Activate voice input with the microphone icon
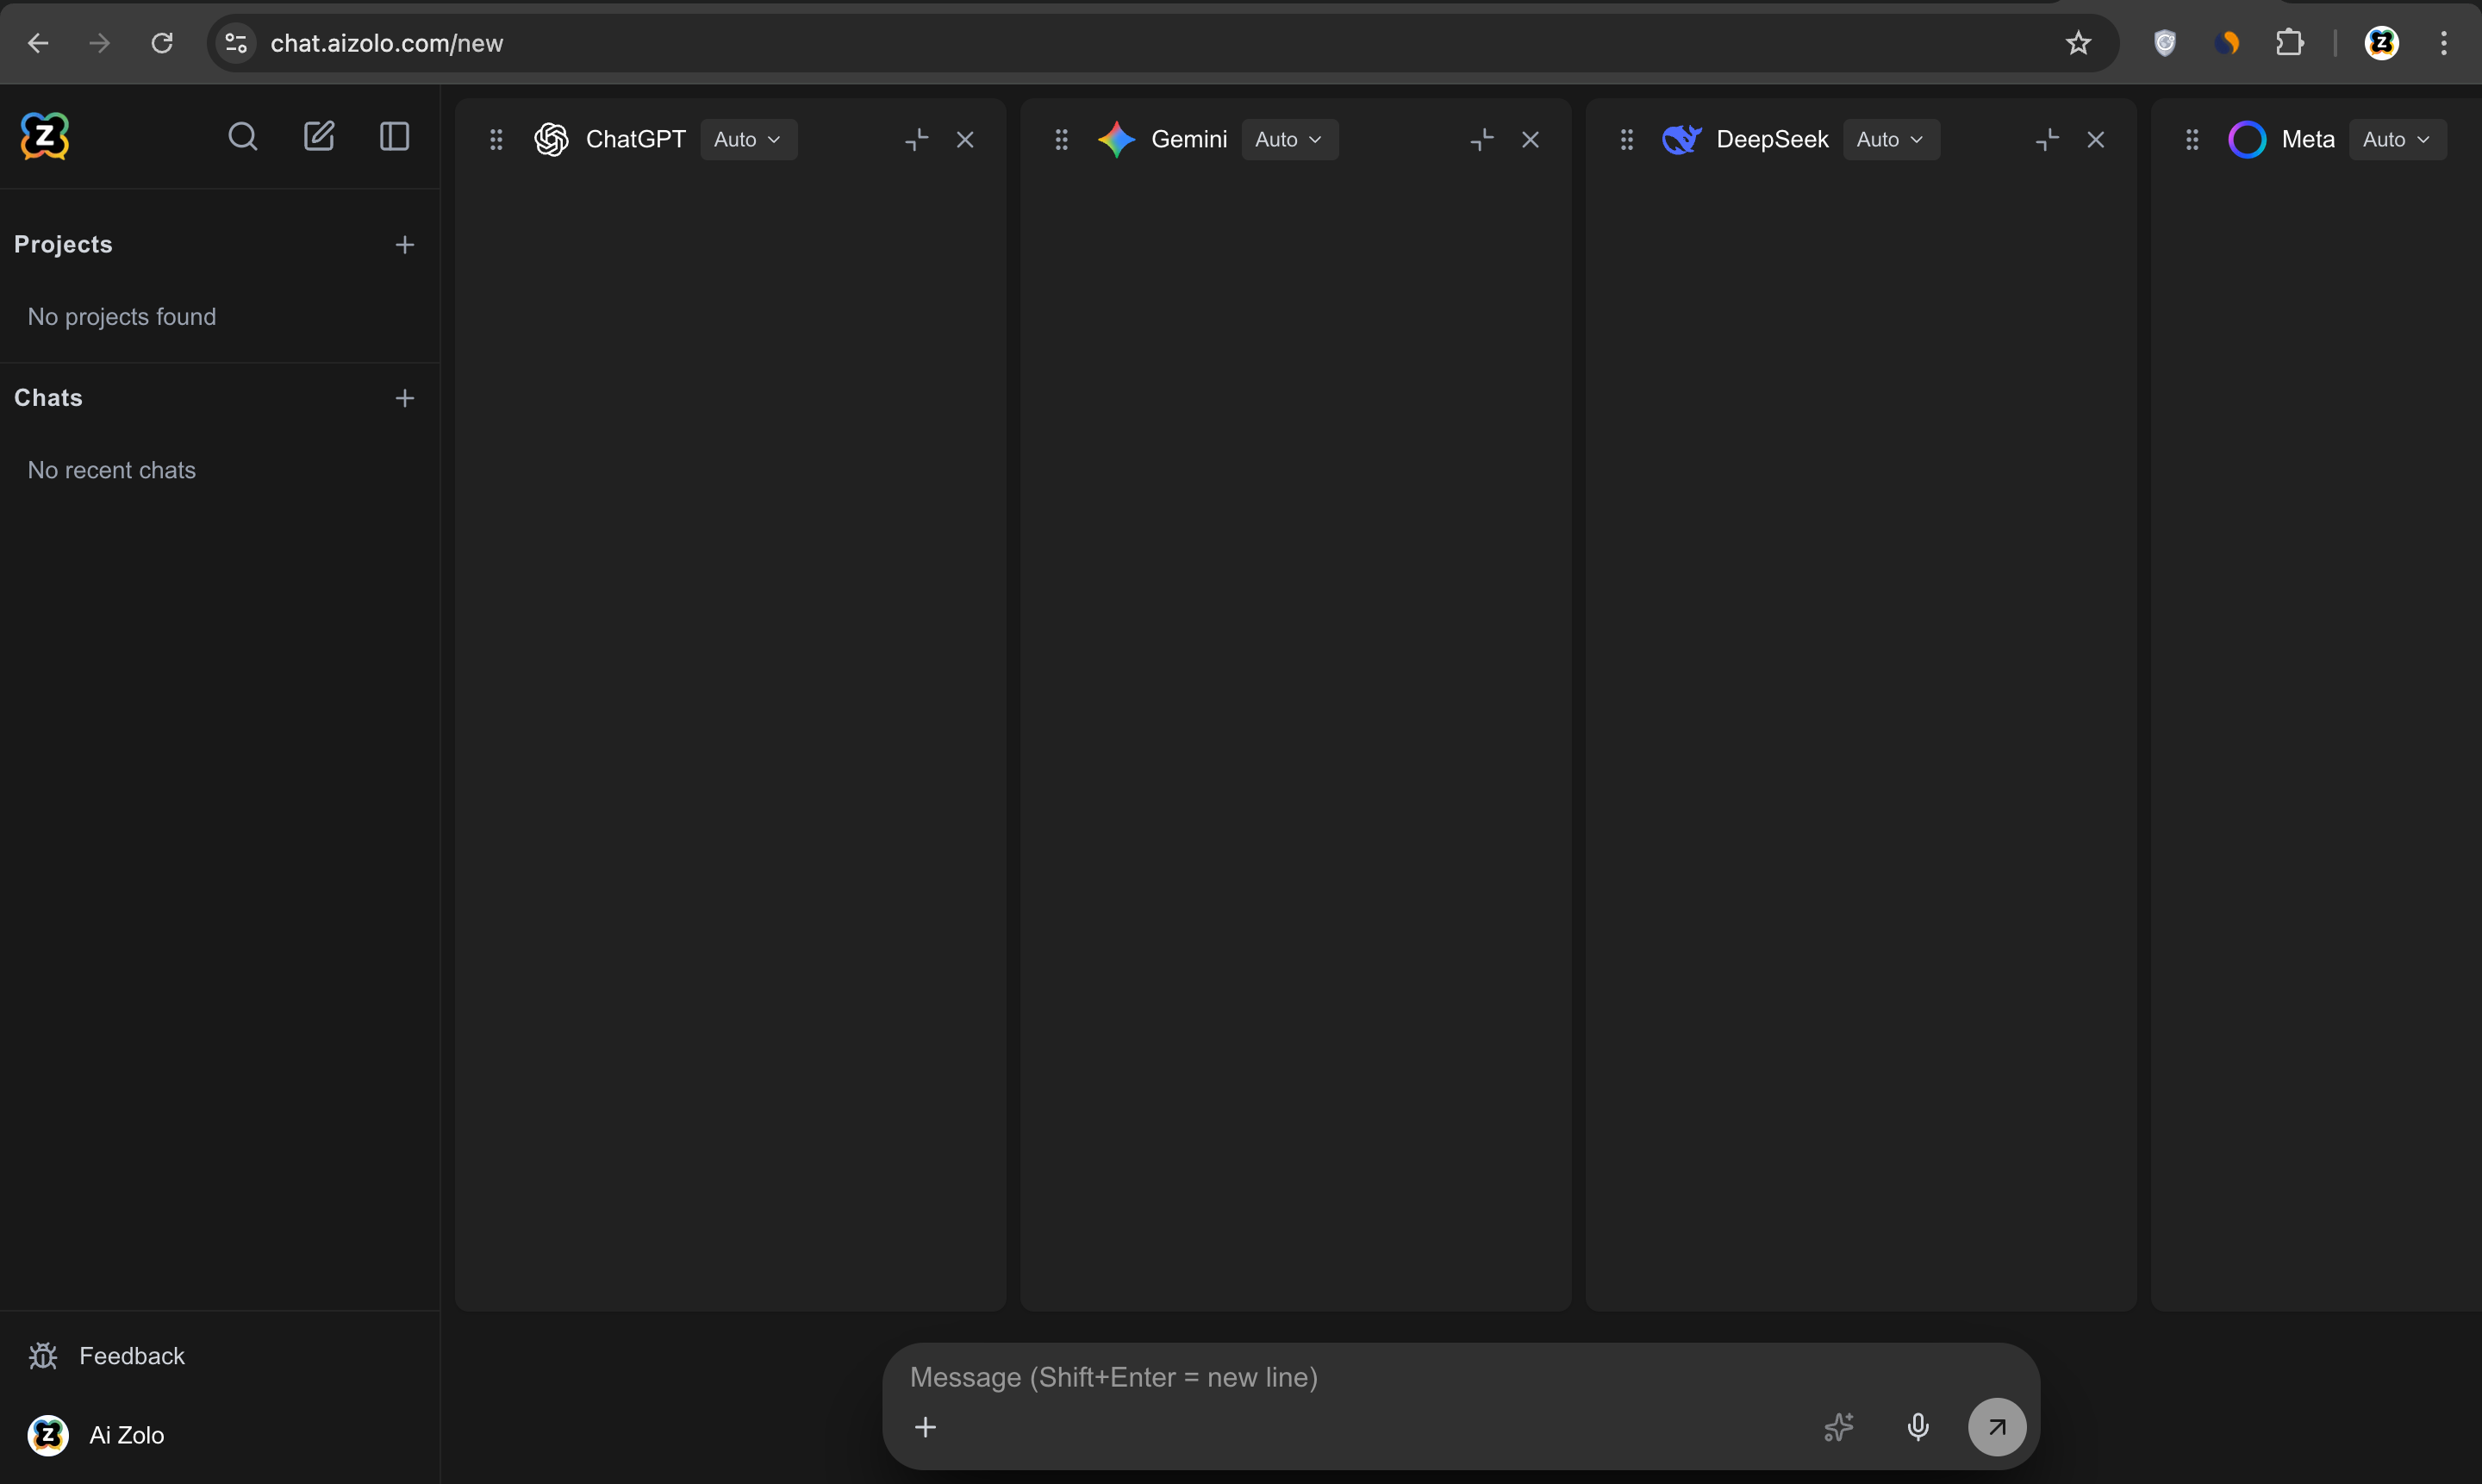2482x1484 pixels. tap(1917, 1427)
